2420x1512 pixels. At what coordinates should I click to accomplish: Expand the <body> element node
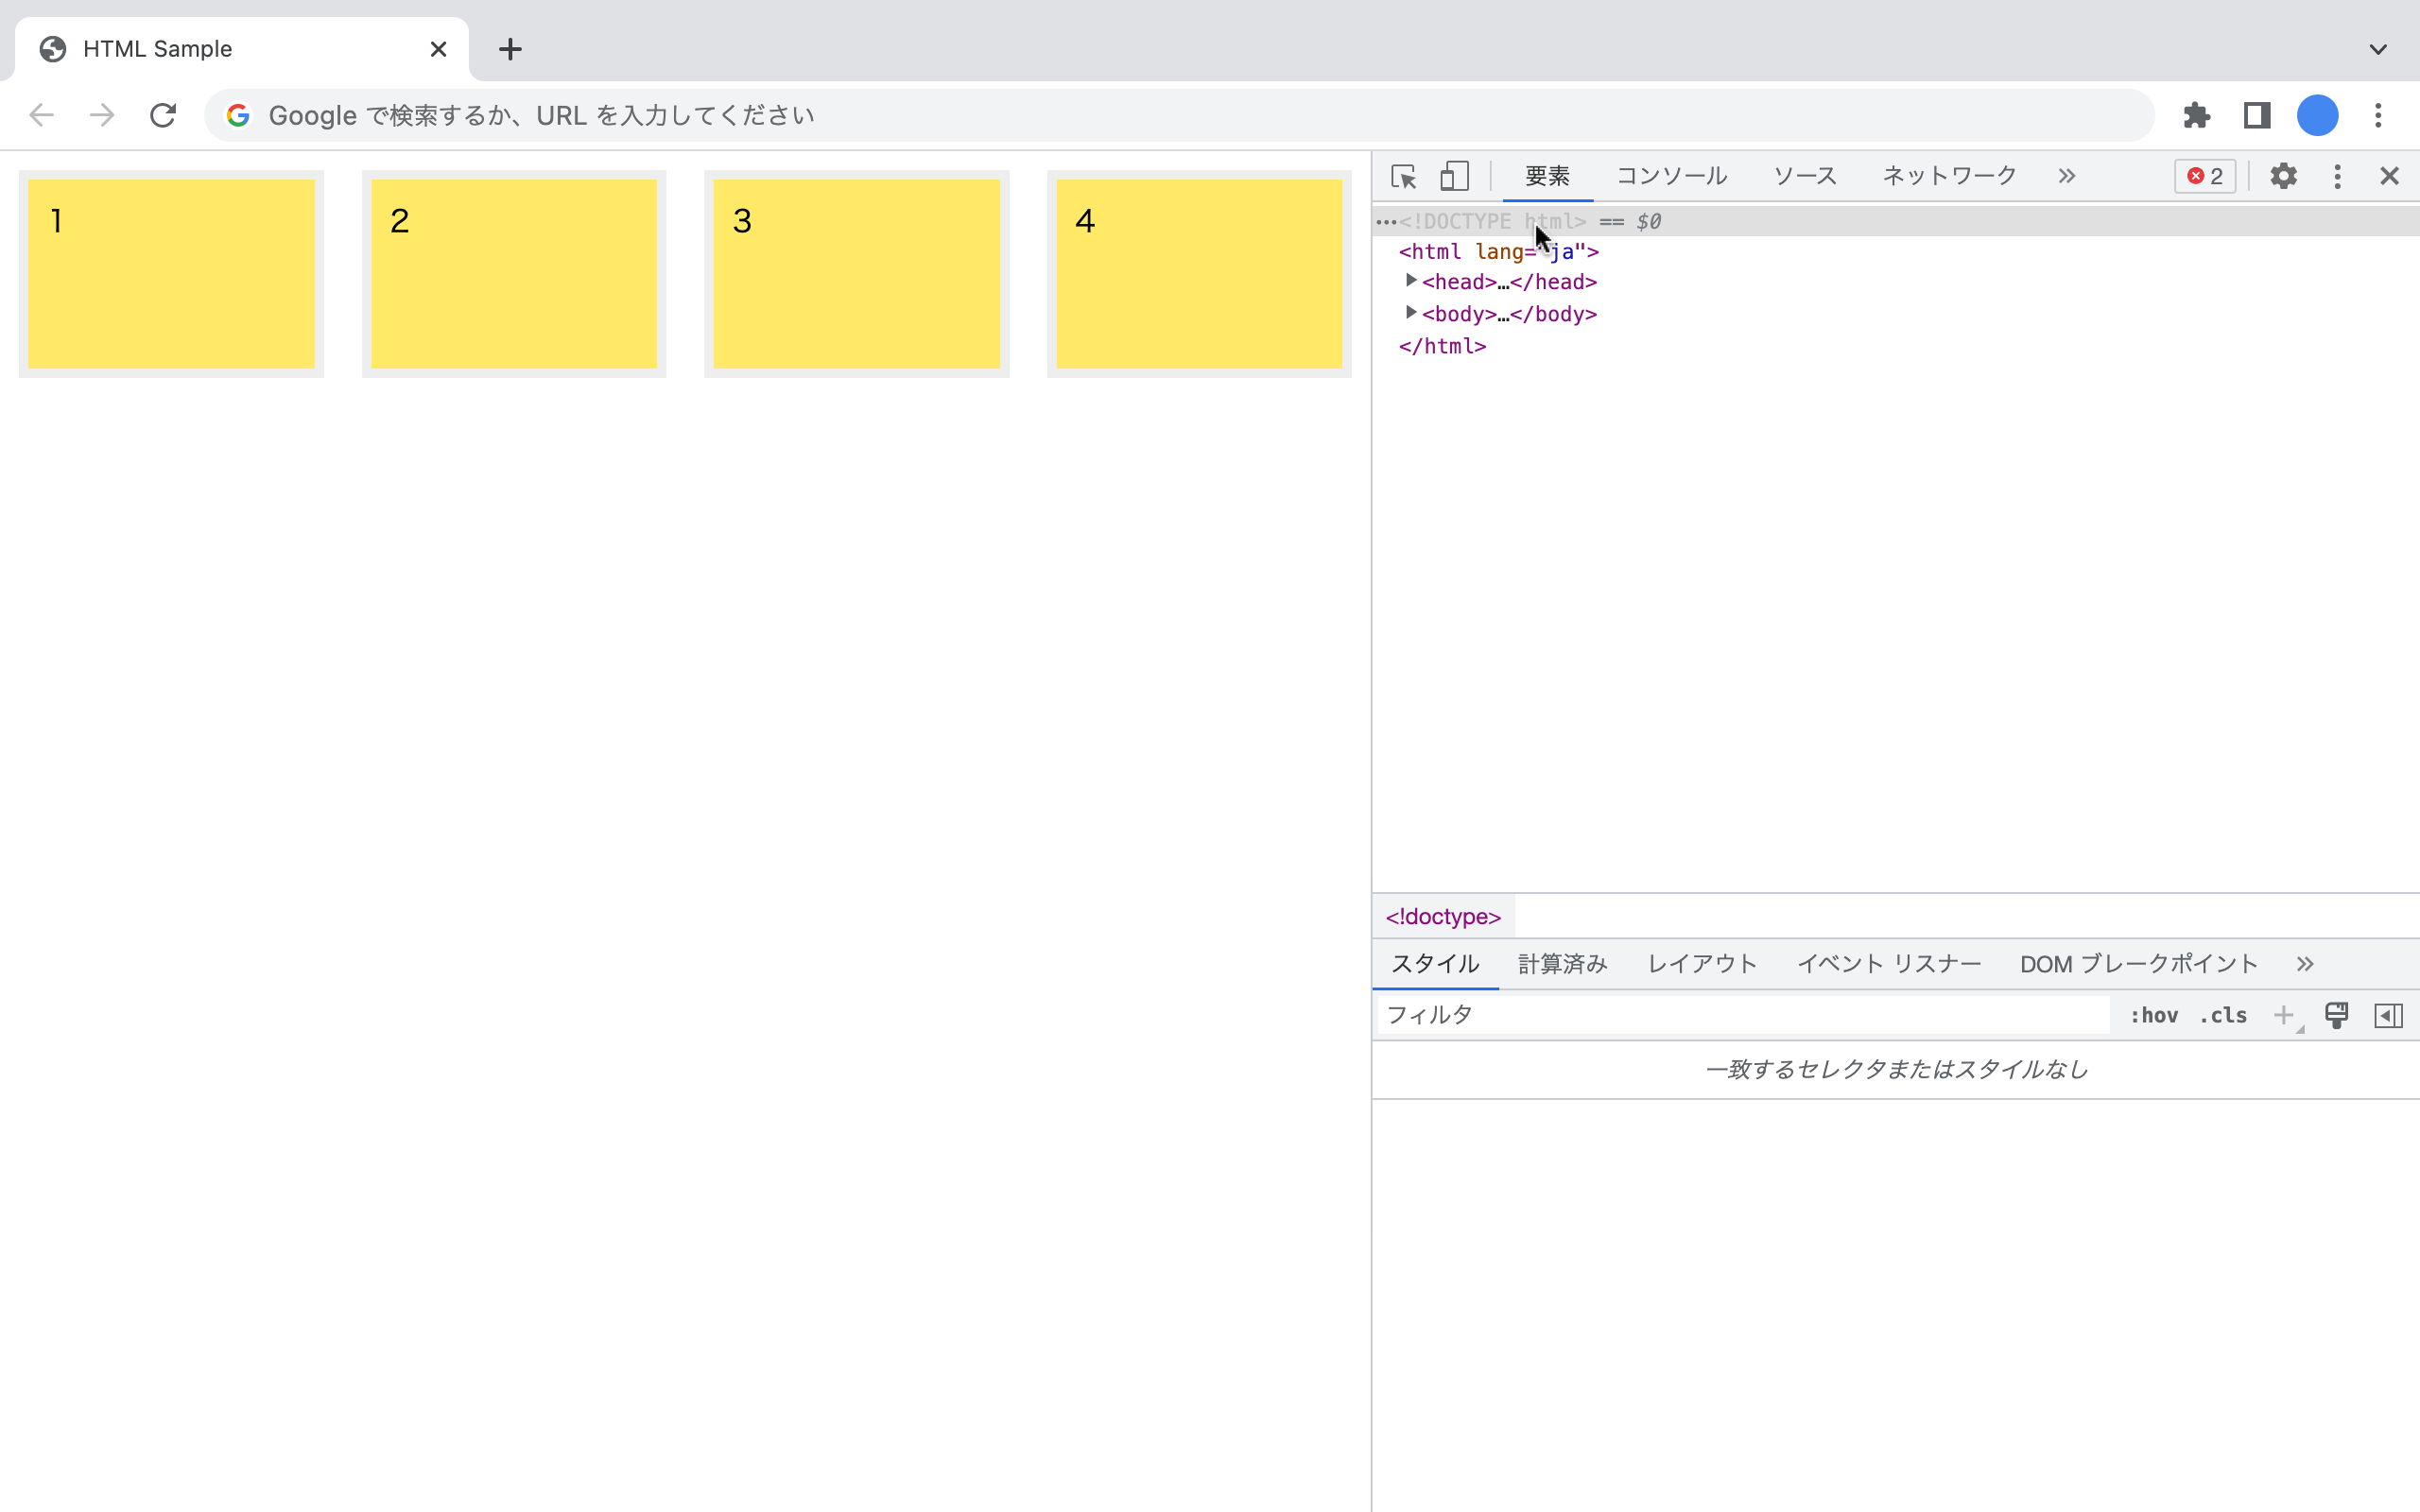[1411, 313]
